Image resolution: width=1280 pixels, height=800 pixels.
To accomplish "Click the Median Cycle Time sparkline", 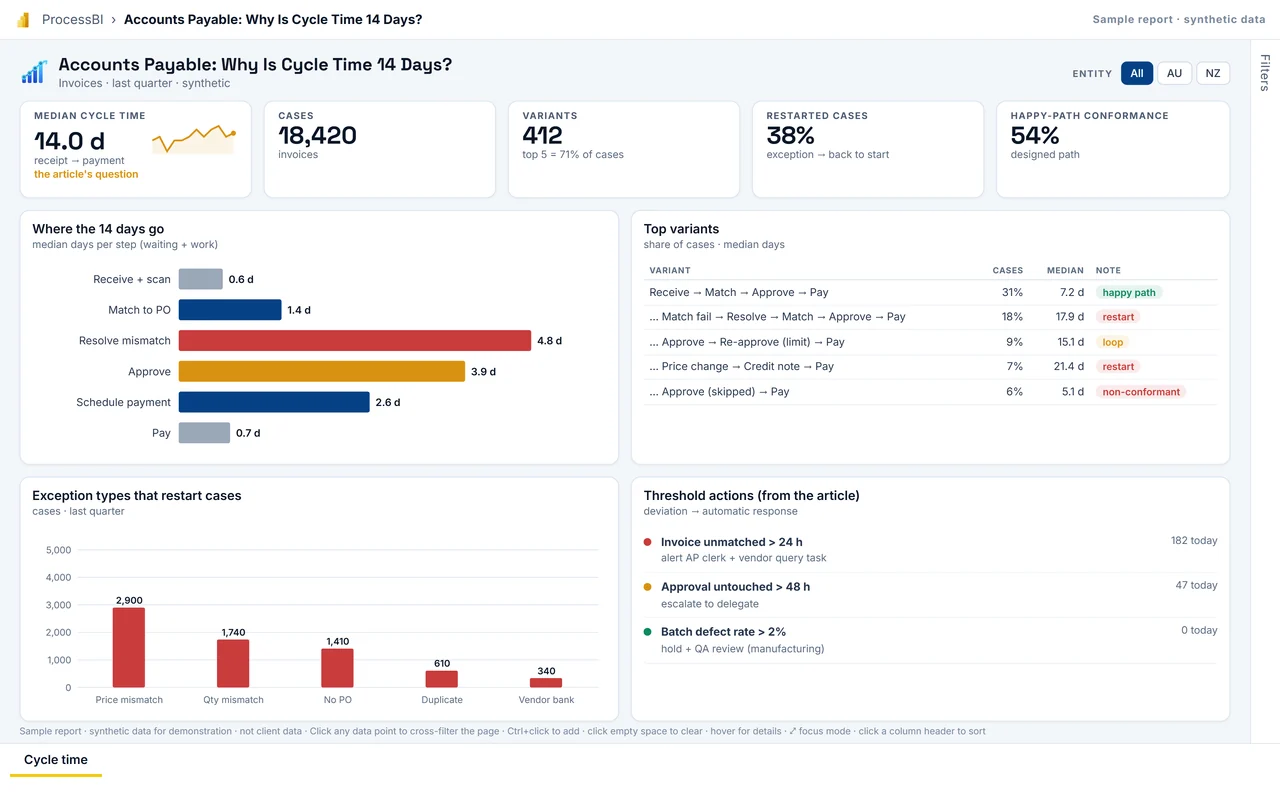I will tap(193, 138).
